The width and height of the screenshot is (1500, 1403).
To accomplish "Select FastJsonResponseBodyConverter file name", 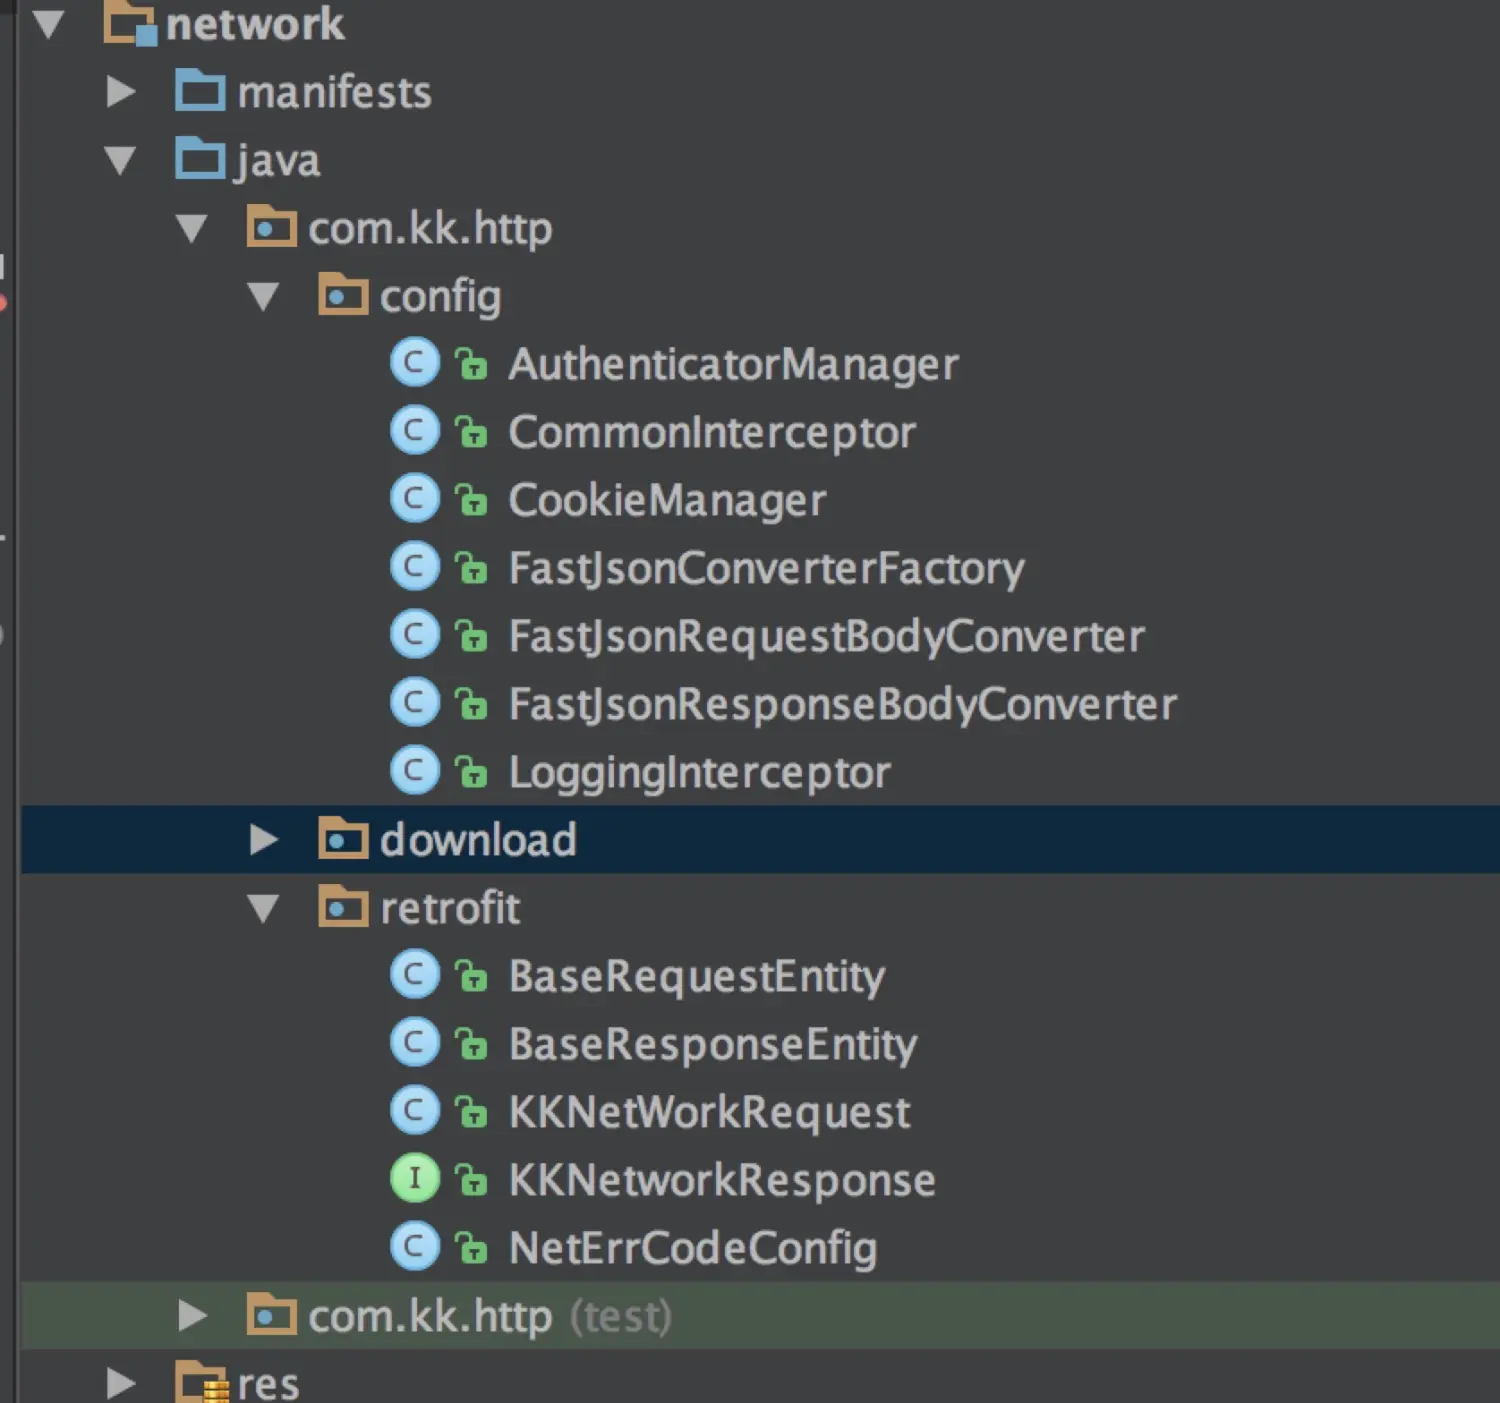I will tap(842, 705).
